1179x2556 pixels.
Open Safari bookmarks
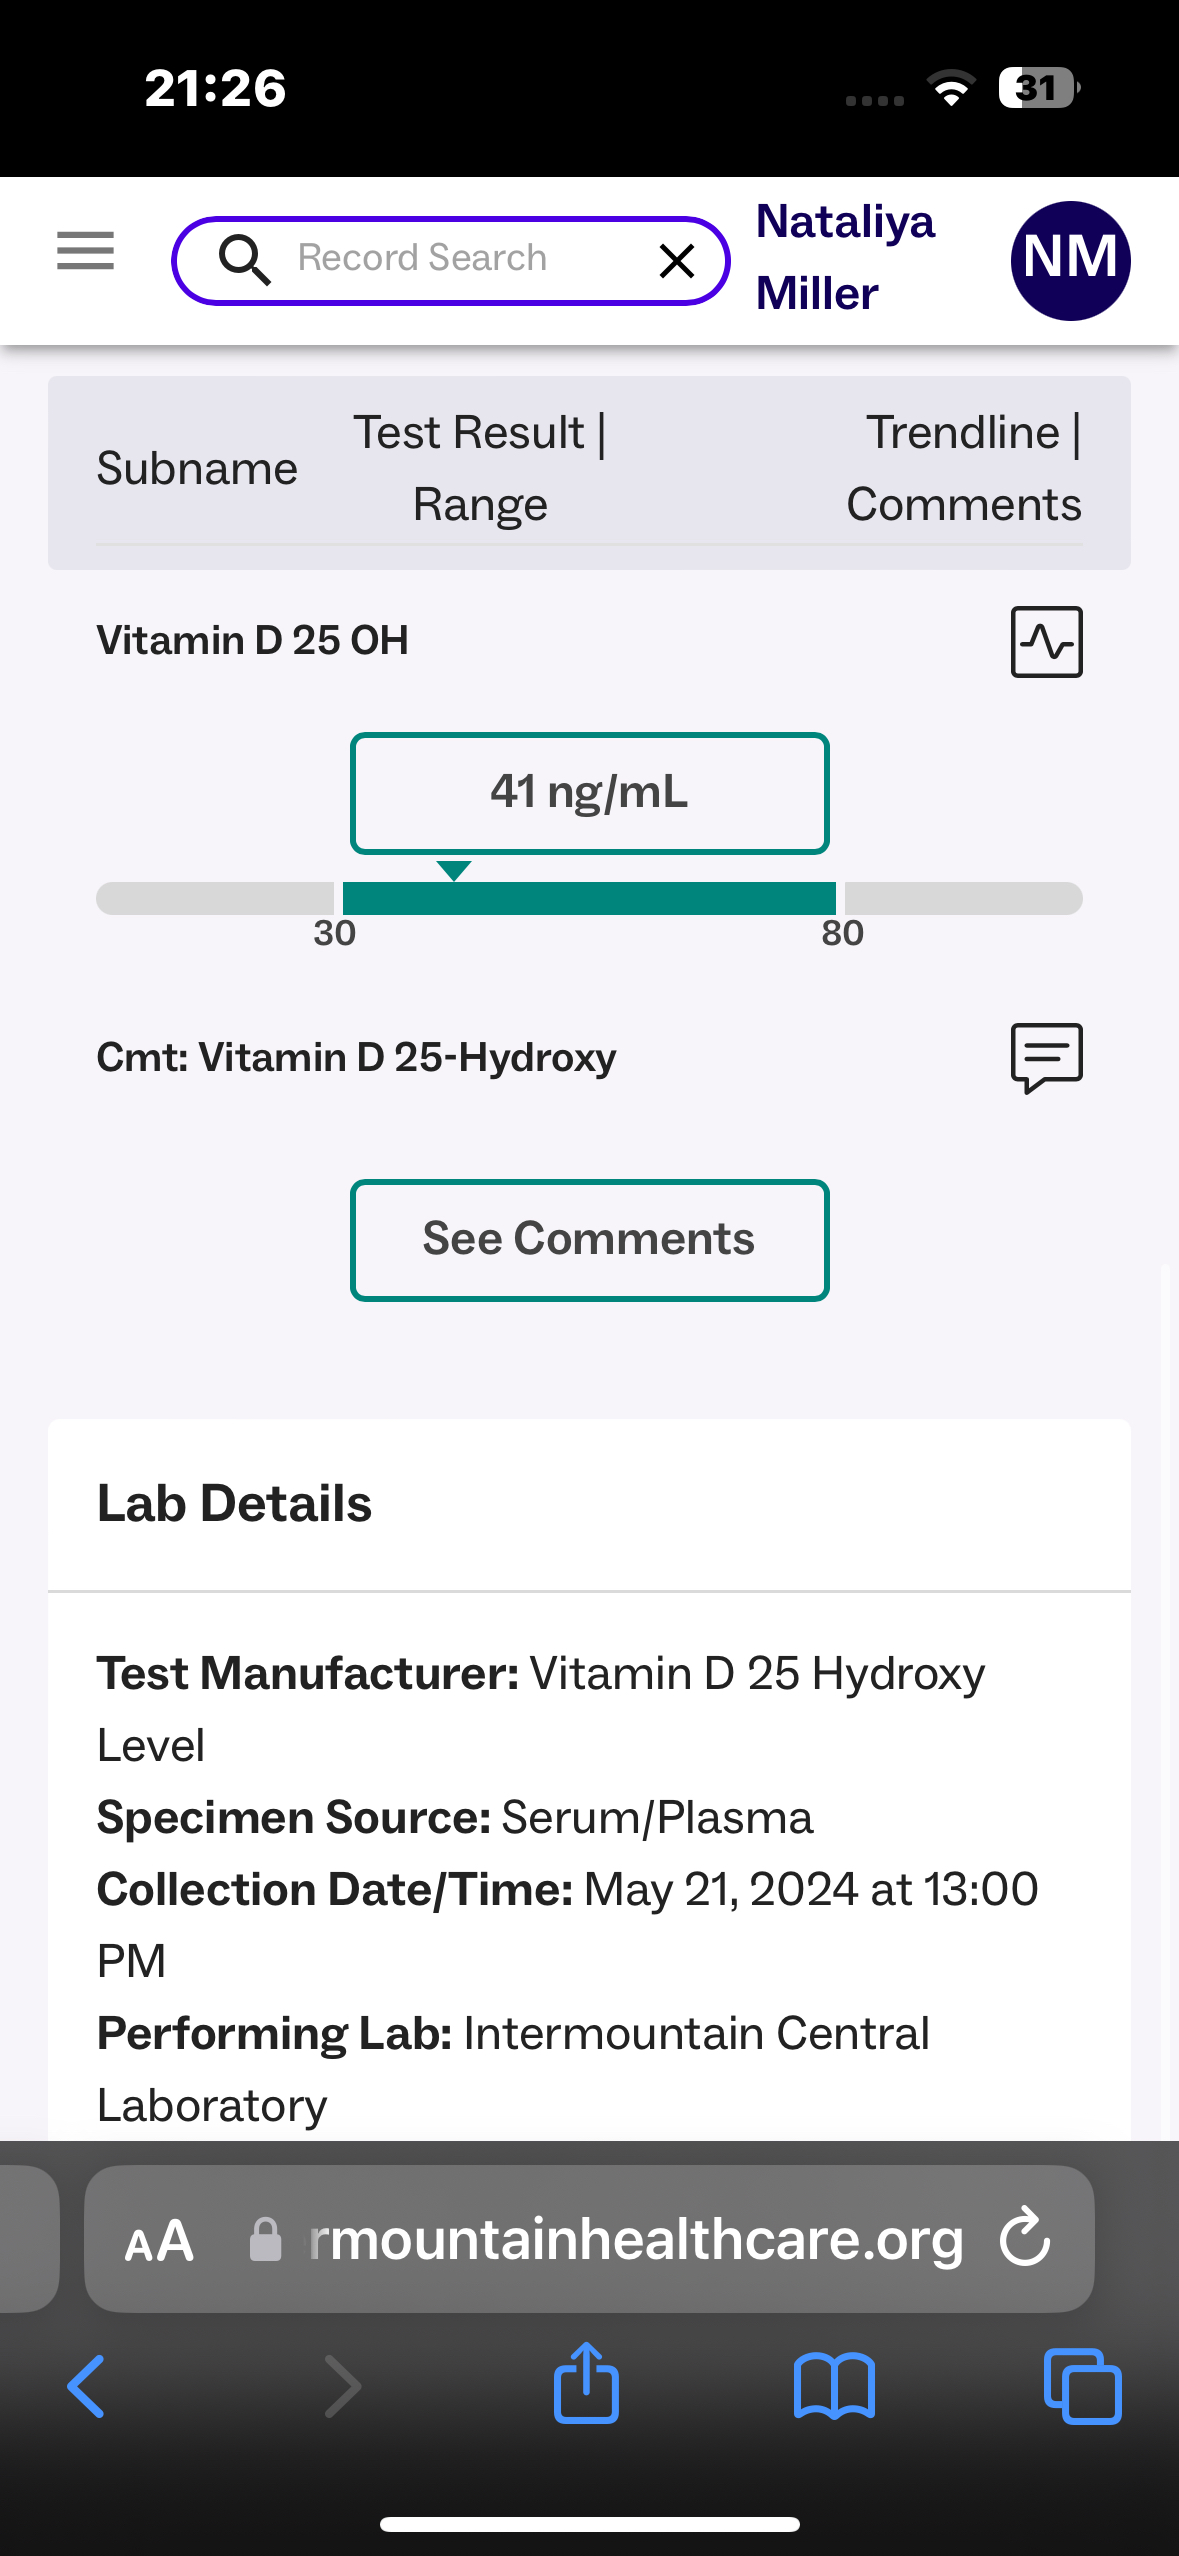[x=834, y=2386]
